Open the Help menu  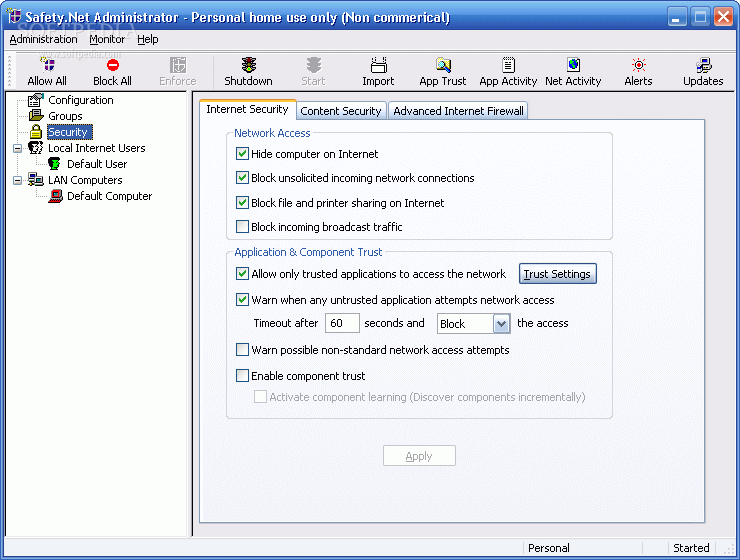tap(148, 39)
